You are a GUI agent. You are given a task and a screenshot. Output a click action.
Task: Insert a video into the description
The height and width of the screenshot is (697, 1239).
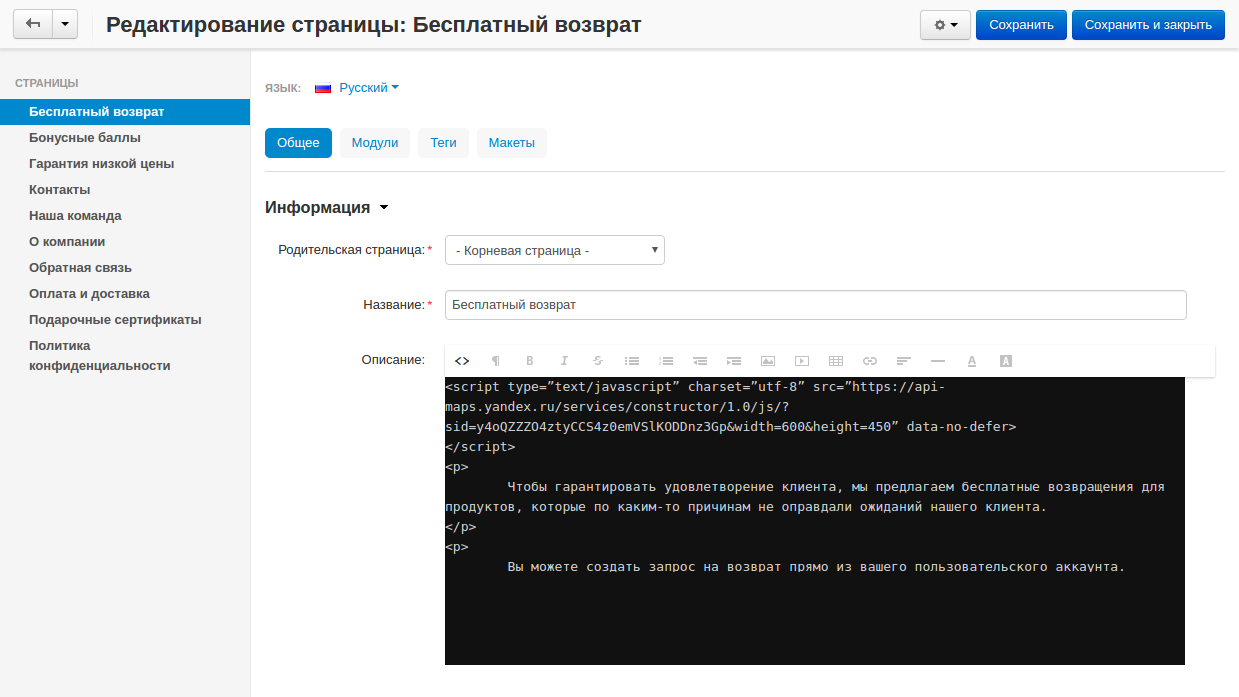pos(801,361)
